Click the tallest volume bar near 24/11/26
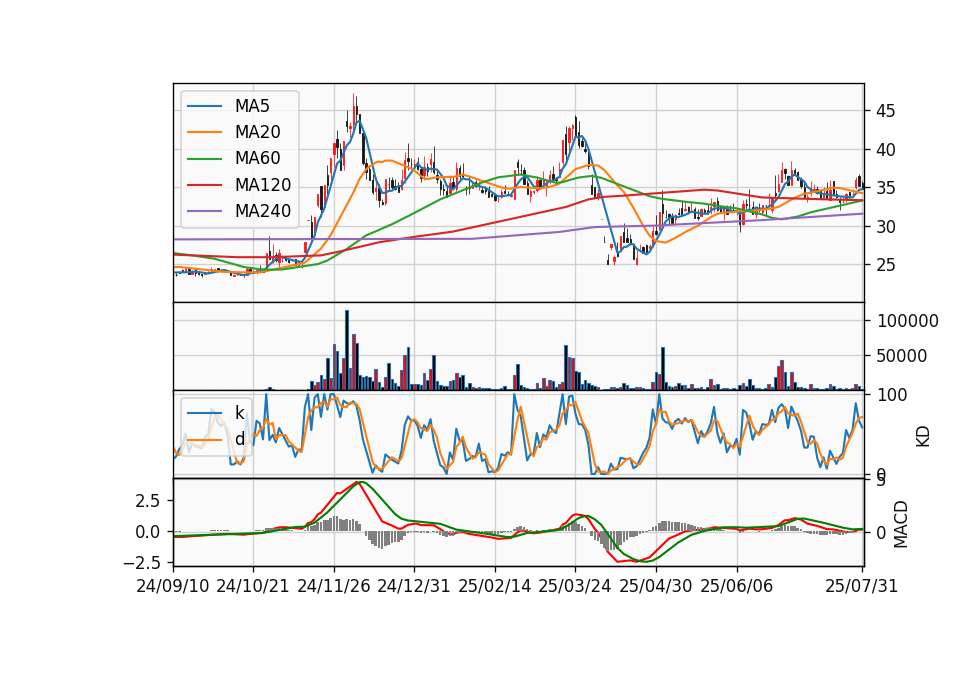The image size is (960, 690). tap(347, 350)
